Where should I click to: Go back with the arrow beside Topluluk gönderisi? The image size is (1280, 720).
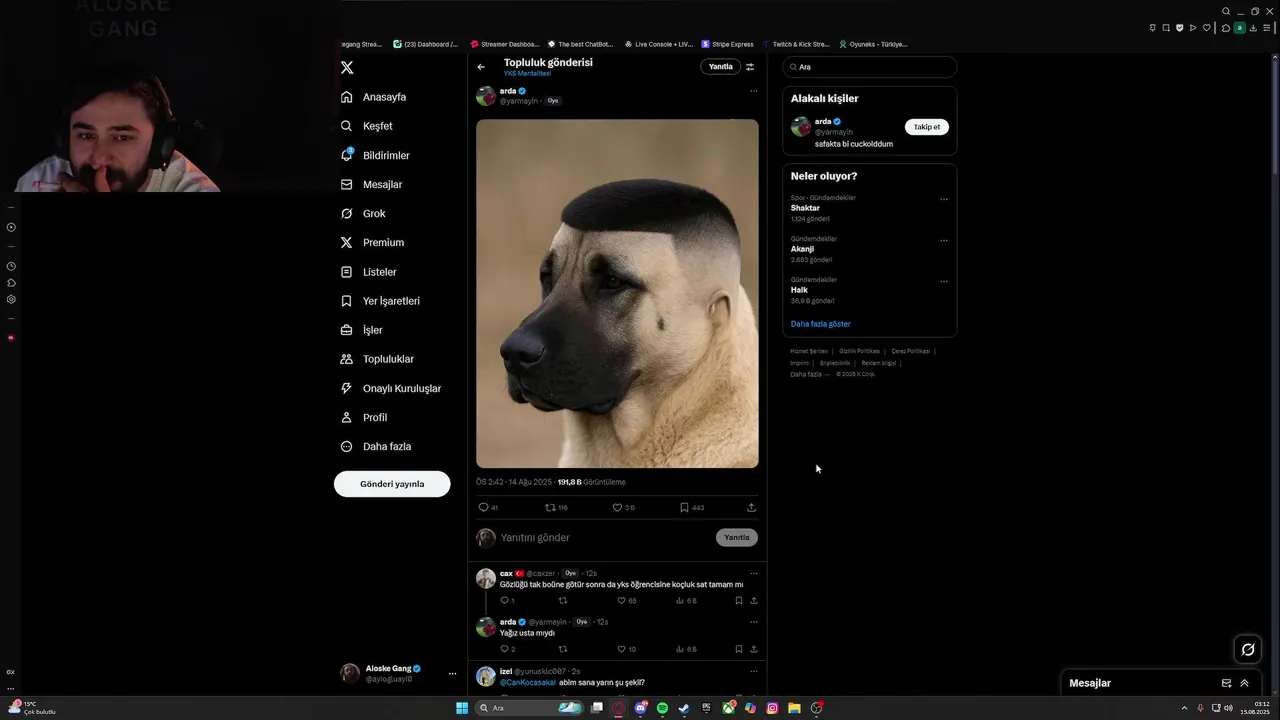(x=481, y=67)
